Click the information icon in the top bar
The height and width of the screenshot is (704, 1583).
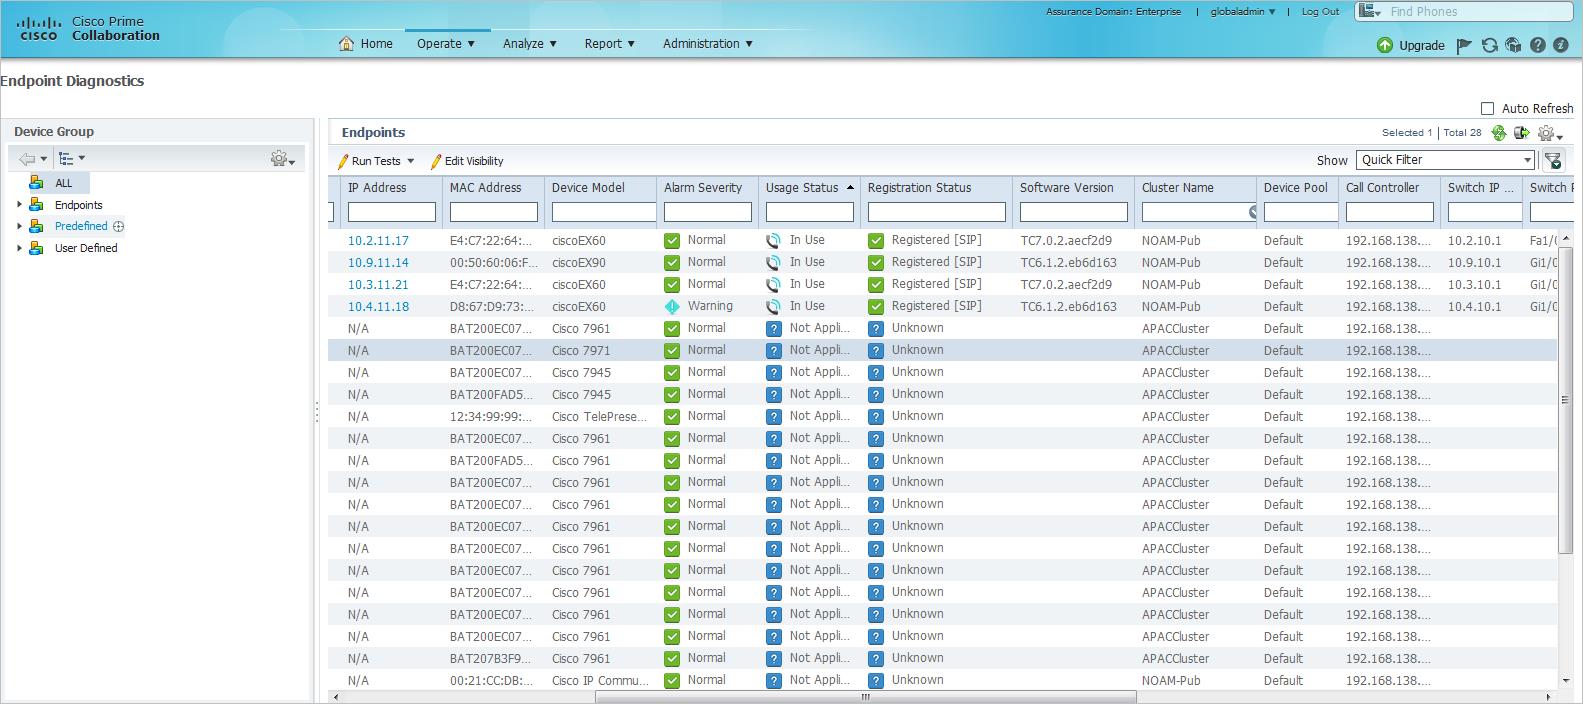[x=1561, y=45]
